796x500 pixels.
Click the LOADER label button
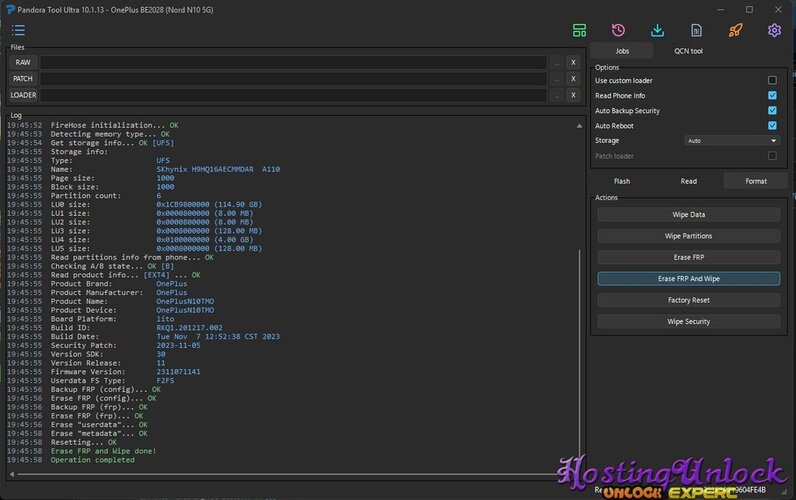pos(23,95)
